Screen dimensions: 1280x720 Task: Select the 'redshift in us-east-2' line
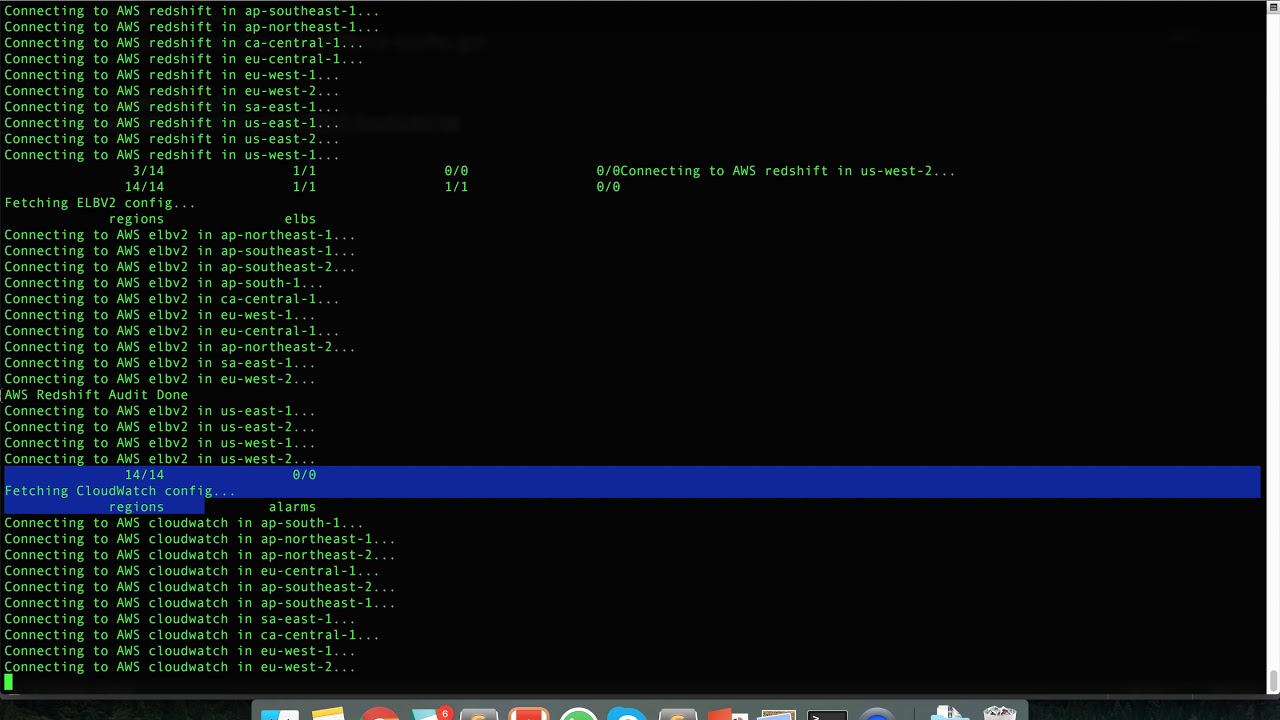tap(172, 139)
